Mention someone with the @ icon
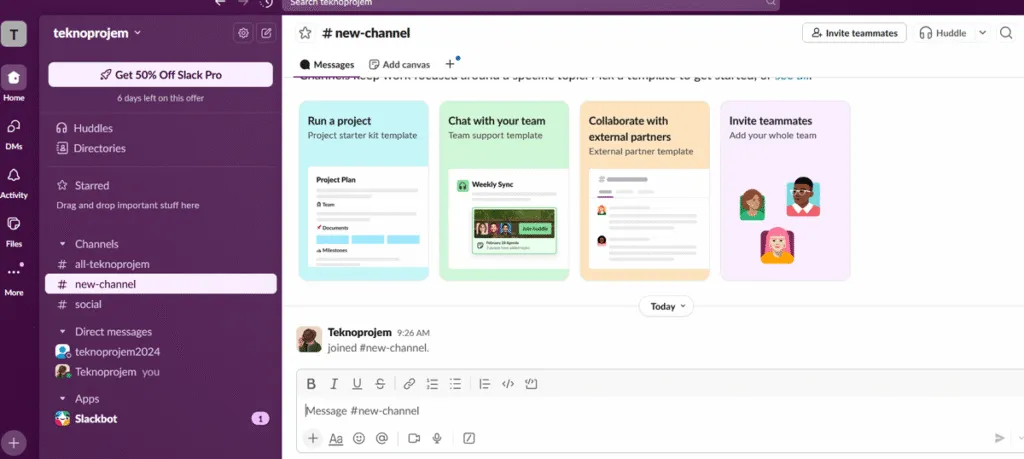1024x459 pixels. (382, 438)
